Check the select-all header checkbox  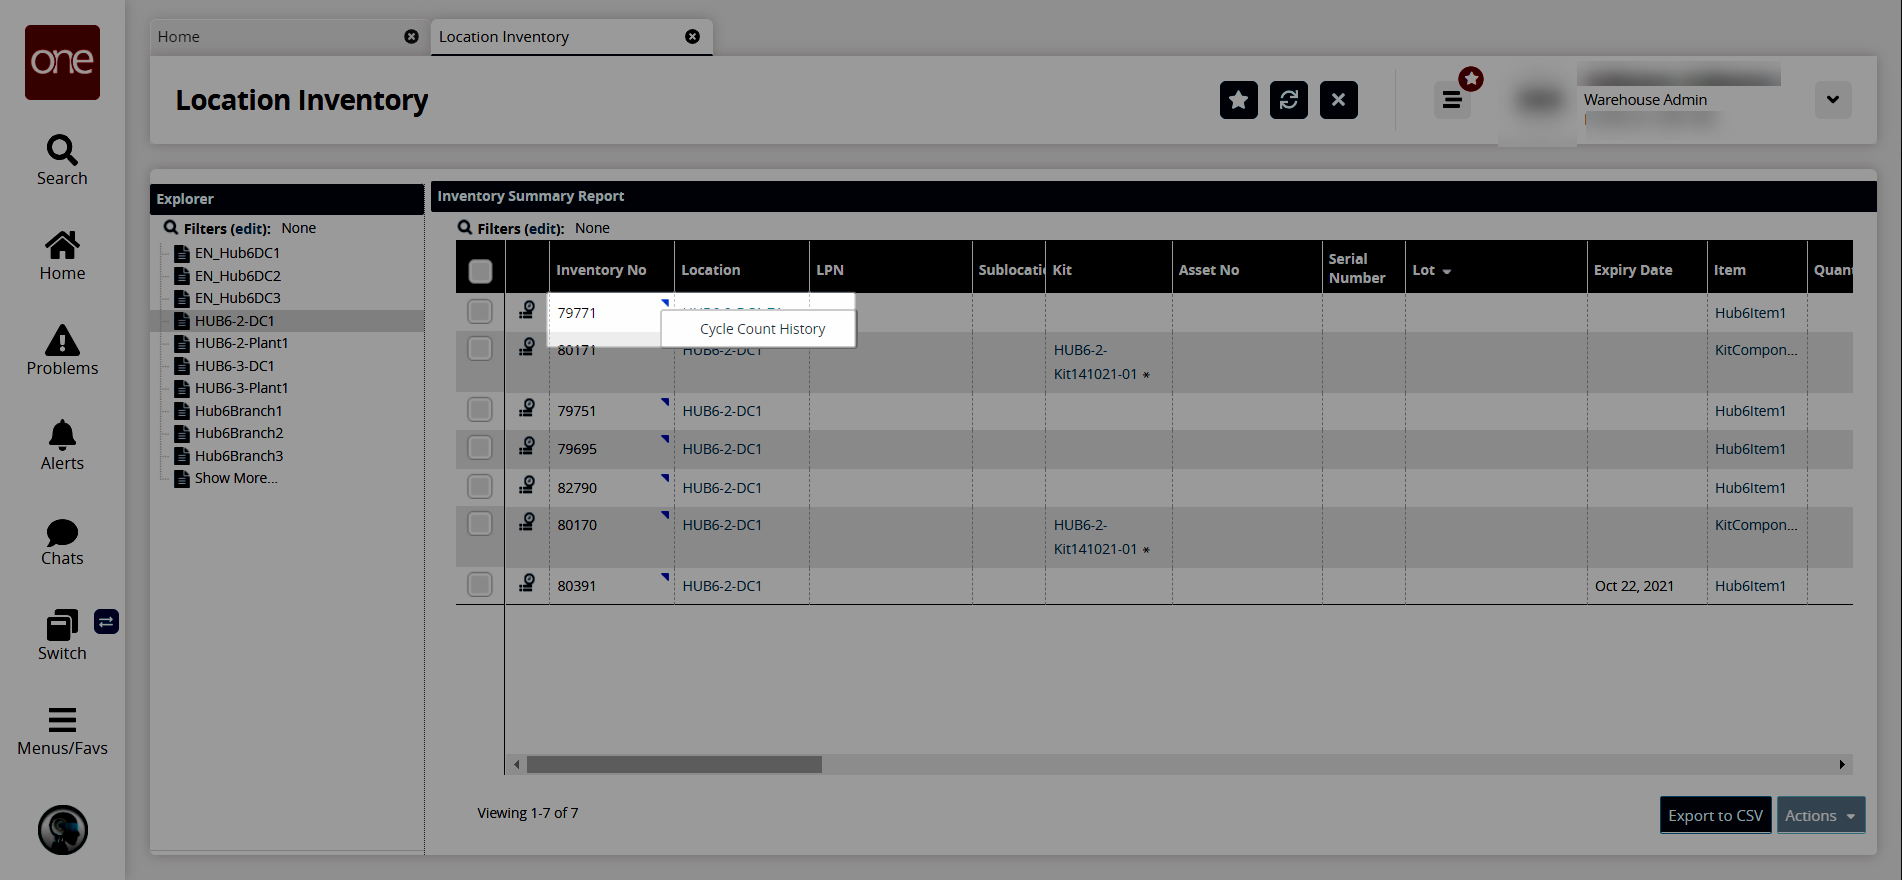(x=480, y=271)
